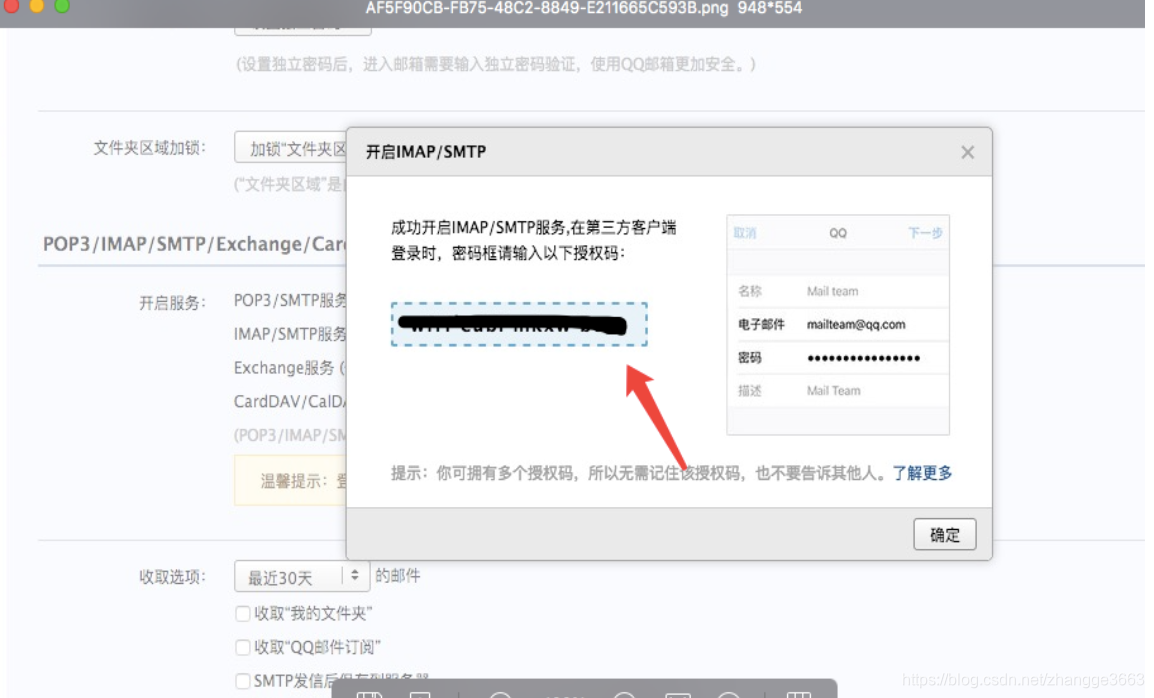Click the IMAP/SMTP服务 row text
Screen dimensions: 1154x698
click(290, 334)
